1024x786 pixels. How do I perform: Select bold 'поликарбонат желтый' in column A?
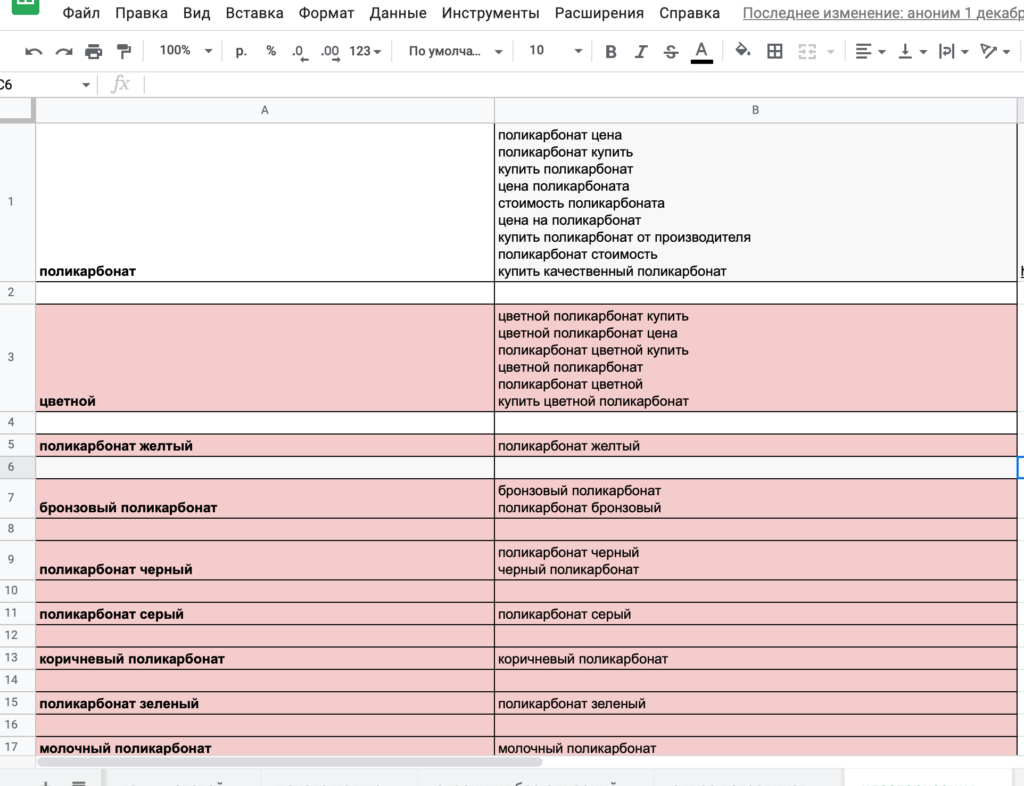(x=264, y=445)
